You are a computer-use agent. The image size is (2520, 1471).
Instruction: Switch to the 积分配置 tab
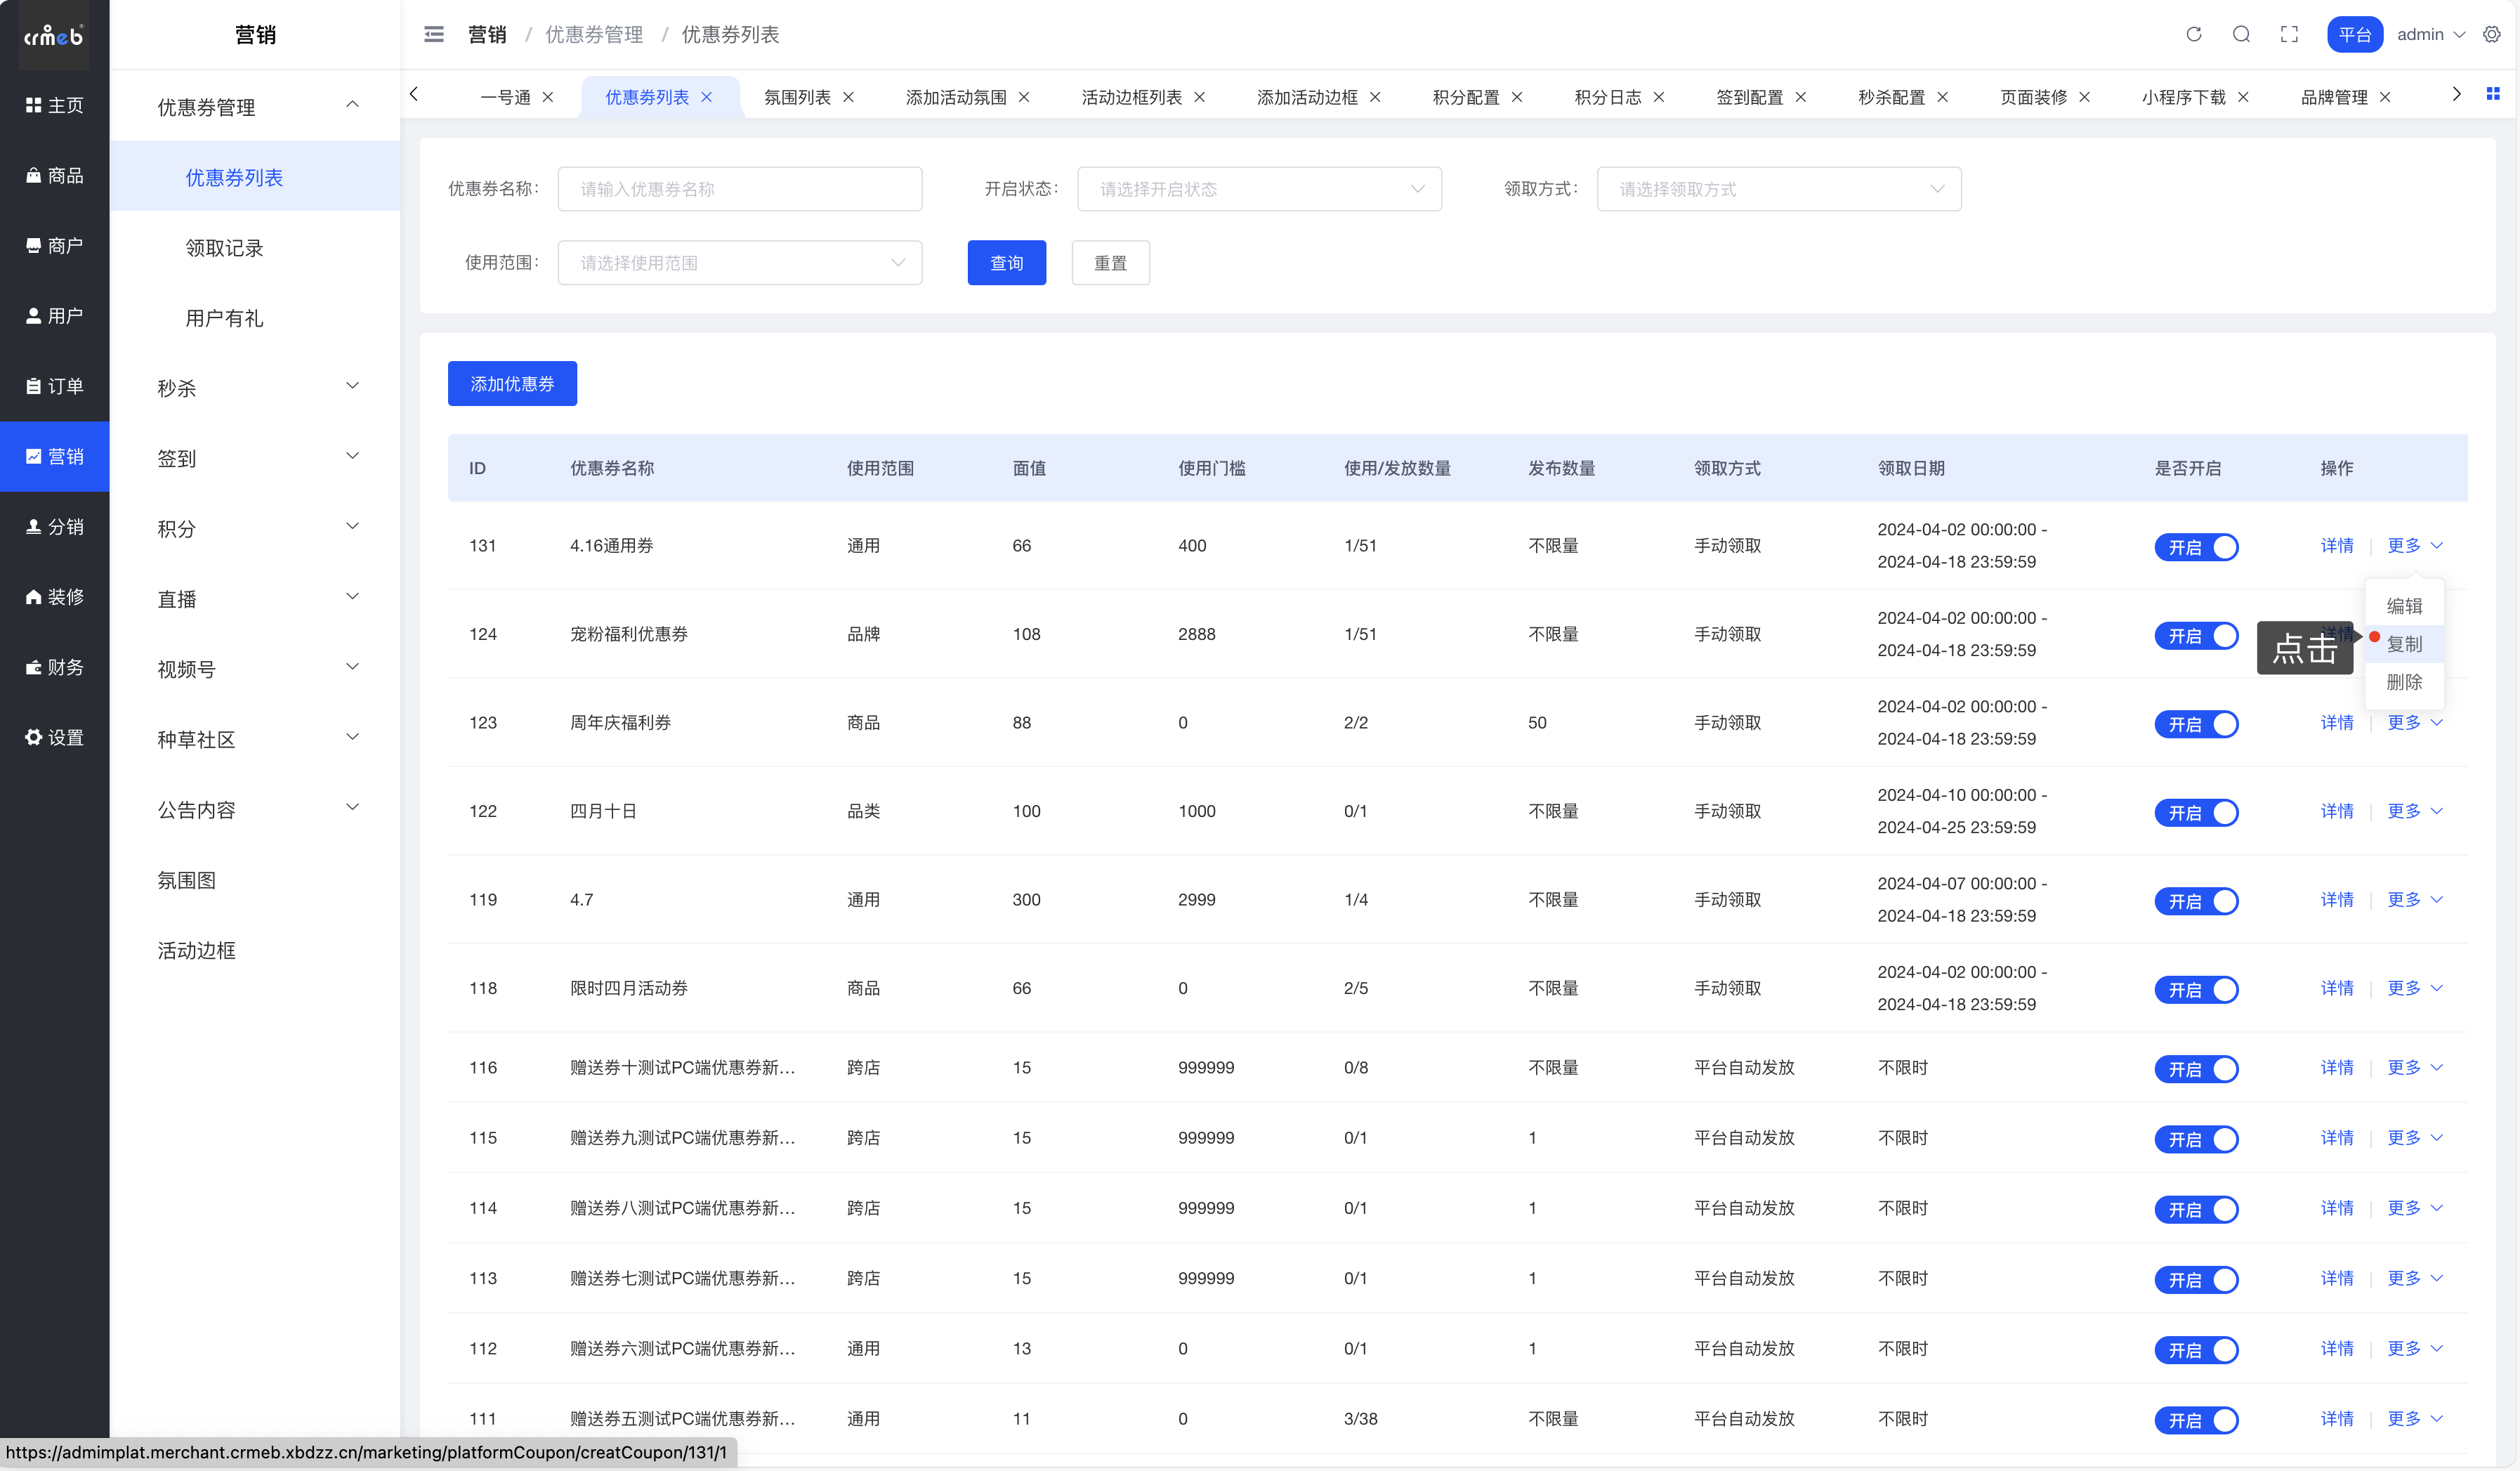click(1465, 97)
